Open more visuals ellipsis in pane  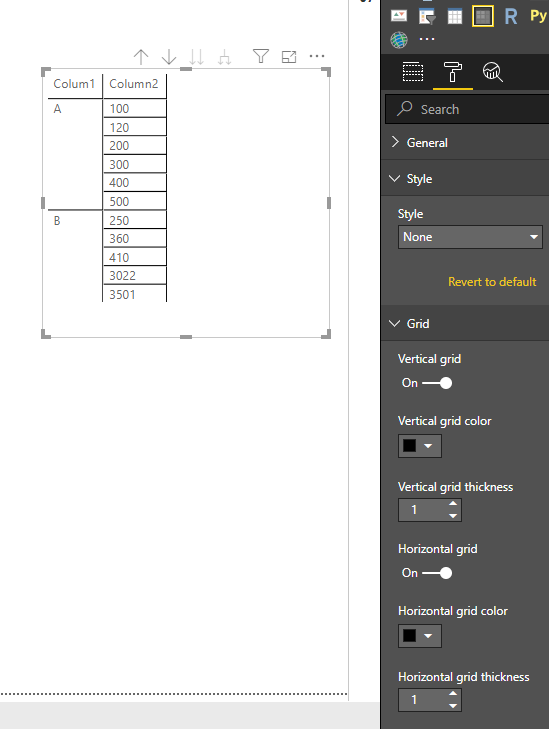[427, 39]
